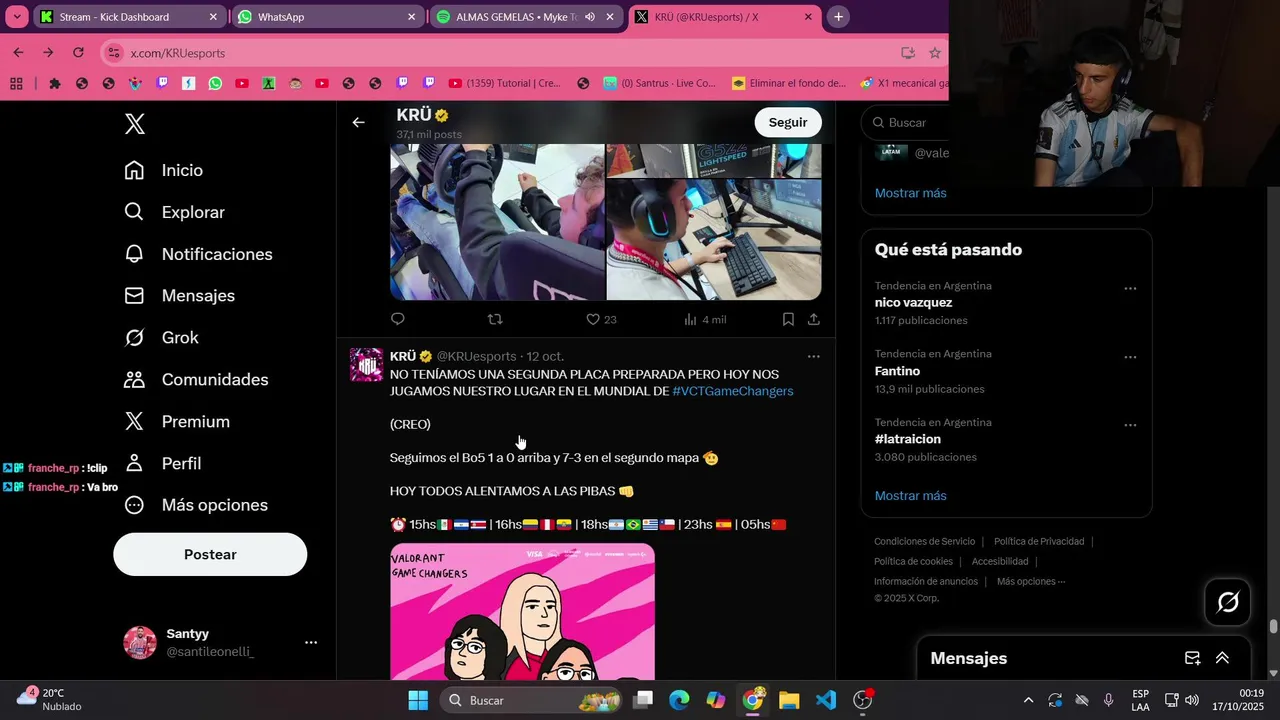Image resolution: width=1280 pixels, height=720 pixels.
Task: Open Comunidades from sidebar
Action: click(x=196, y=380)
